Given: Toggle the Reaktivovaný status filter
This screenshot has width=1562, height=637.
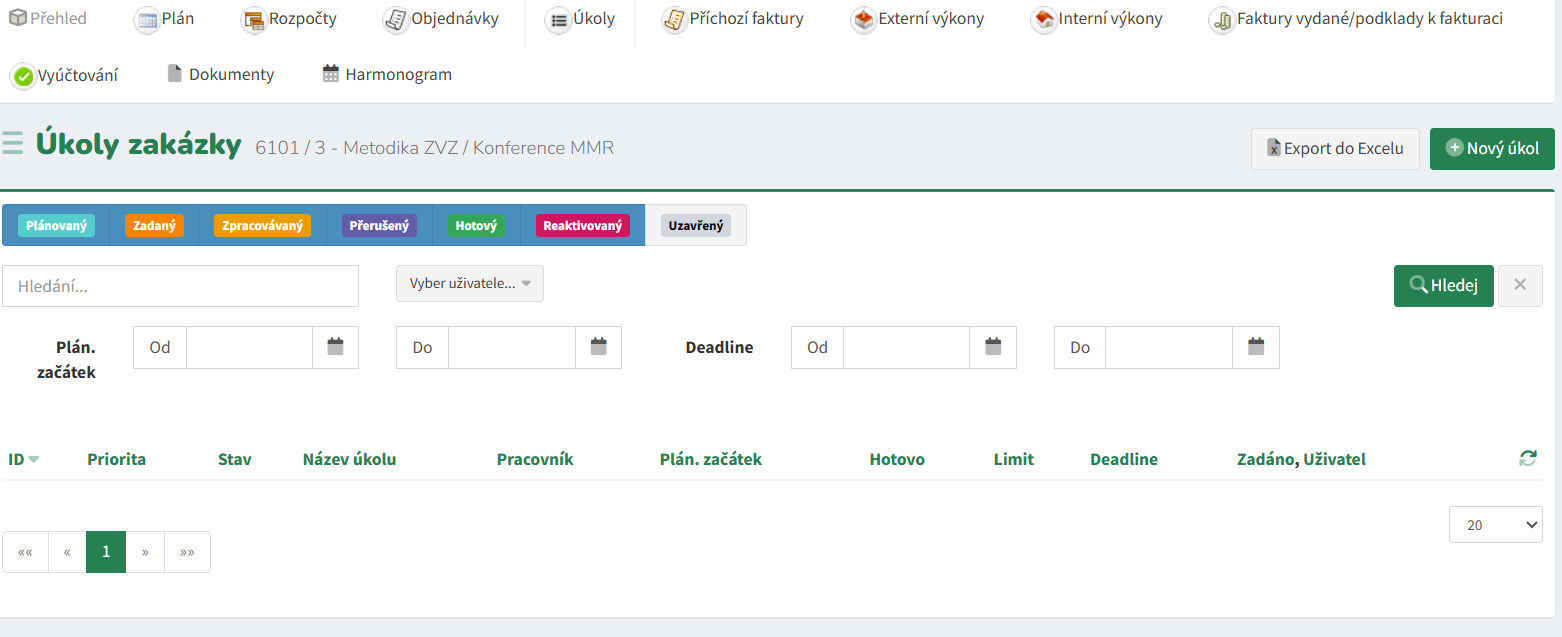Looking at the screenshot, I should tap(583, 226).
